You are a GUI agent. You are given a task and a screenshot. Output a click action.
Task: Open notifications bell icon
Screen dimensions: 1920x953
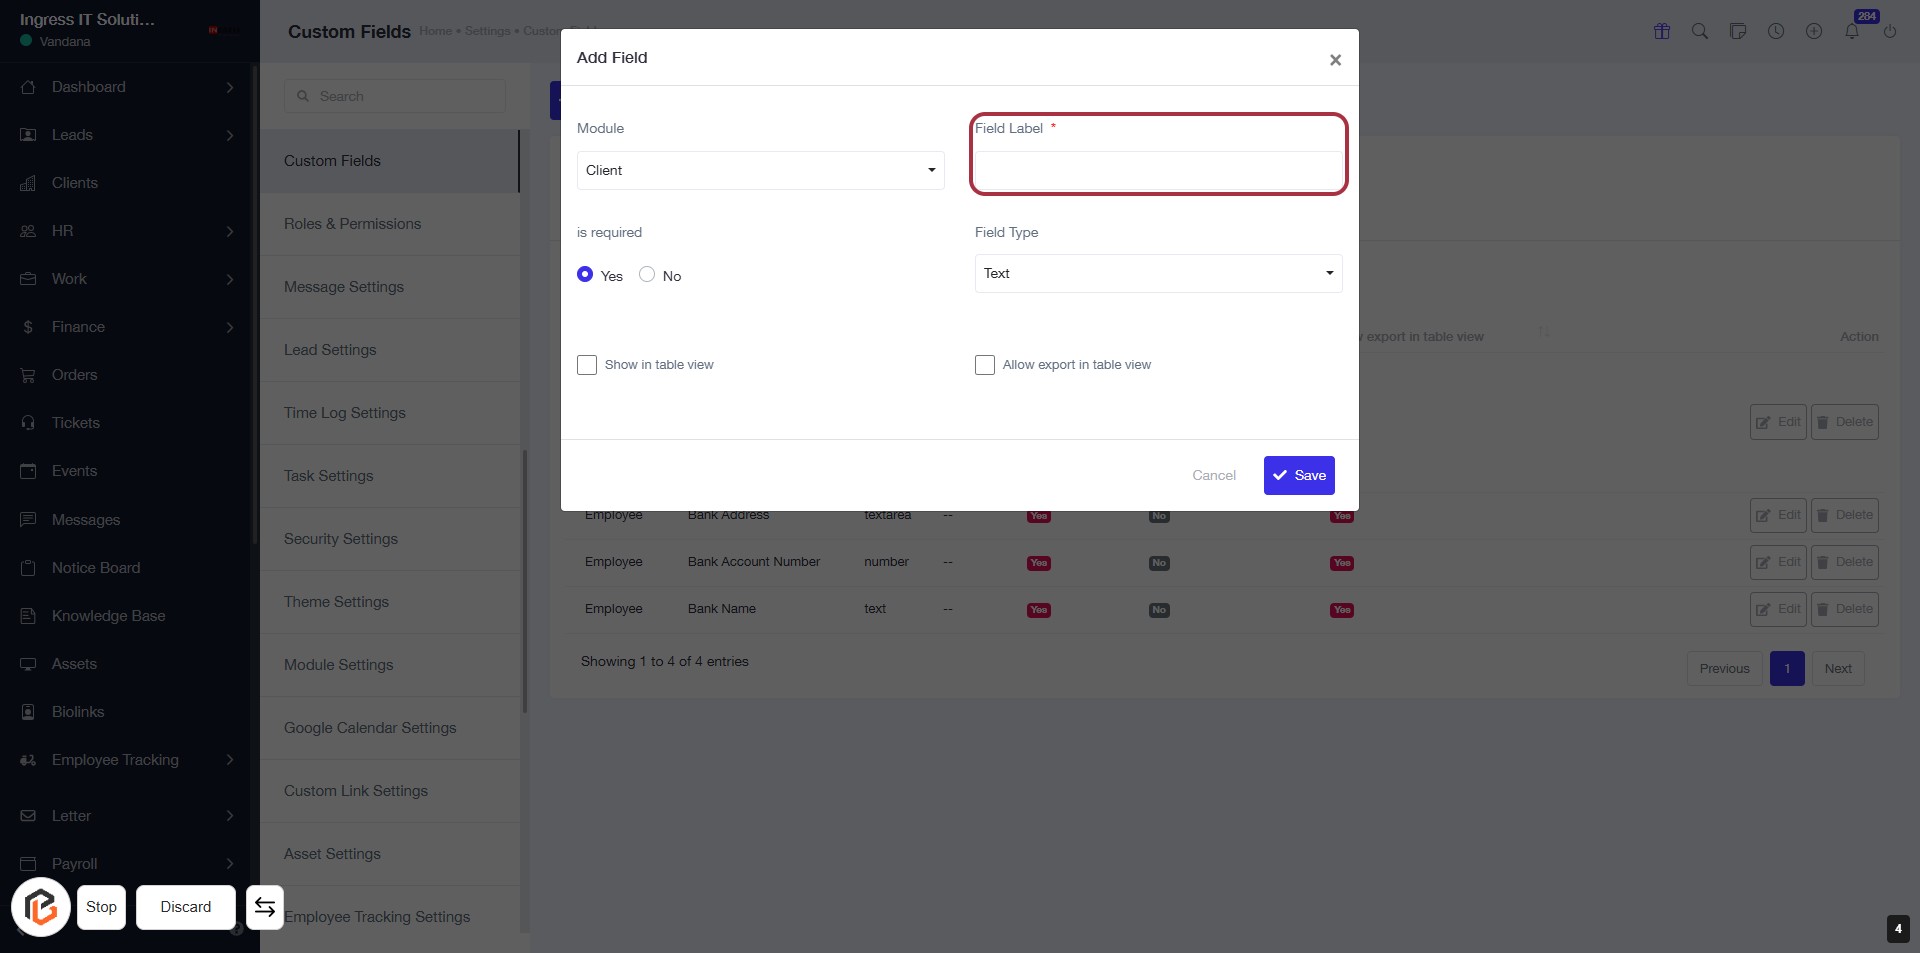1852,31
